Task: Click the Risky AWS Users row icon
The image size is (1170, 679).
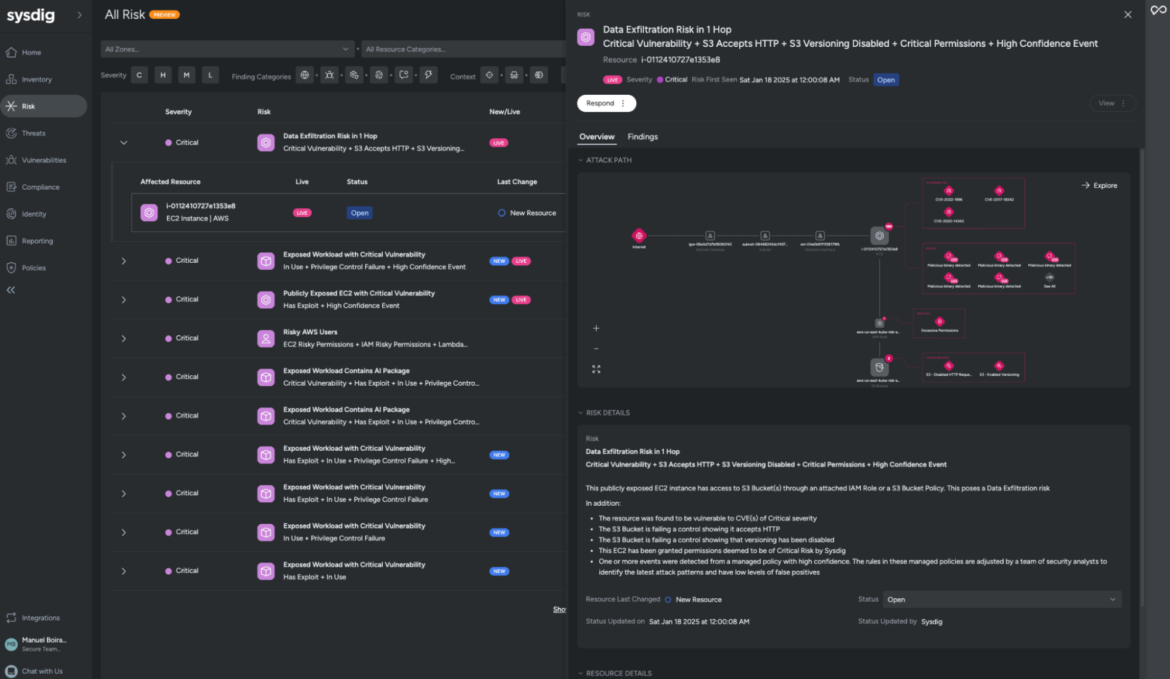Action: (266, 338)
